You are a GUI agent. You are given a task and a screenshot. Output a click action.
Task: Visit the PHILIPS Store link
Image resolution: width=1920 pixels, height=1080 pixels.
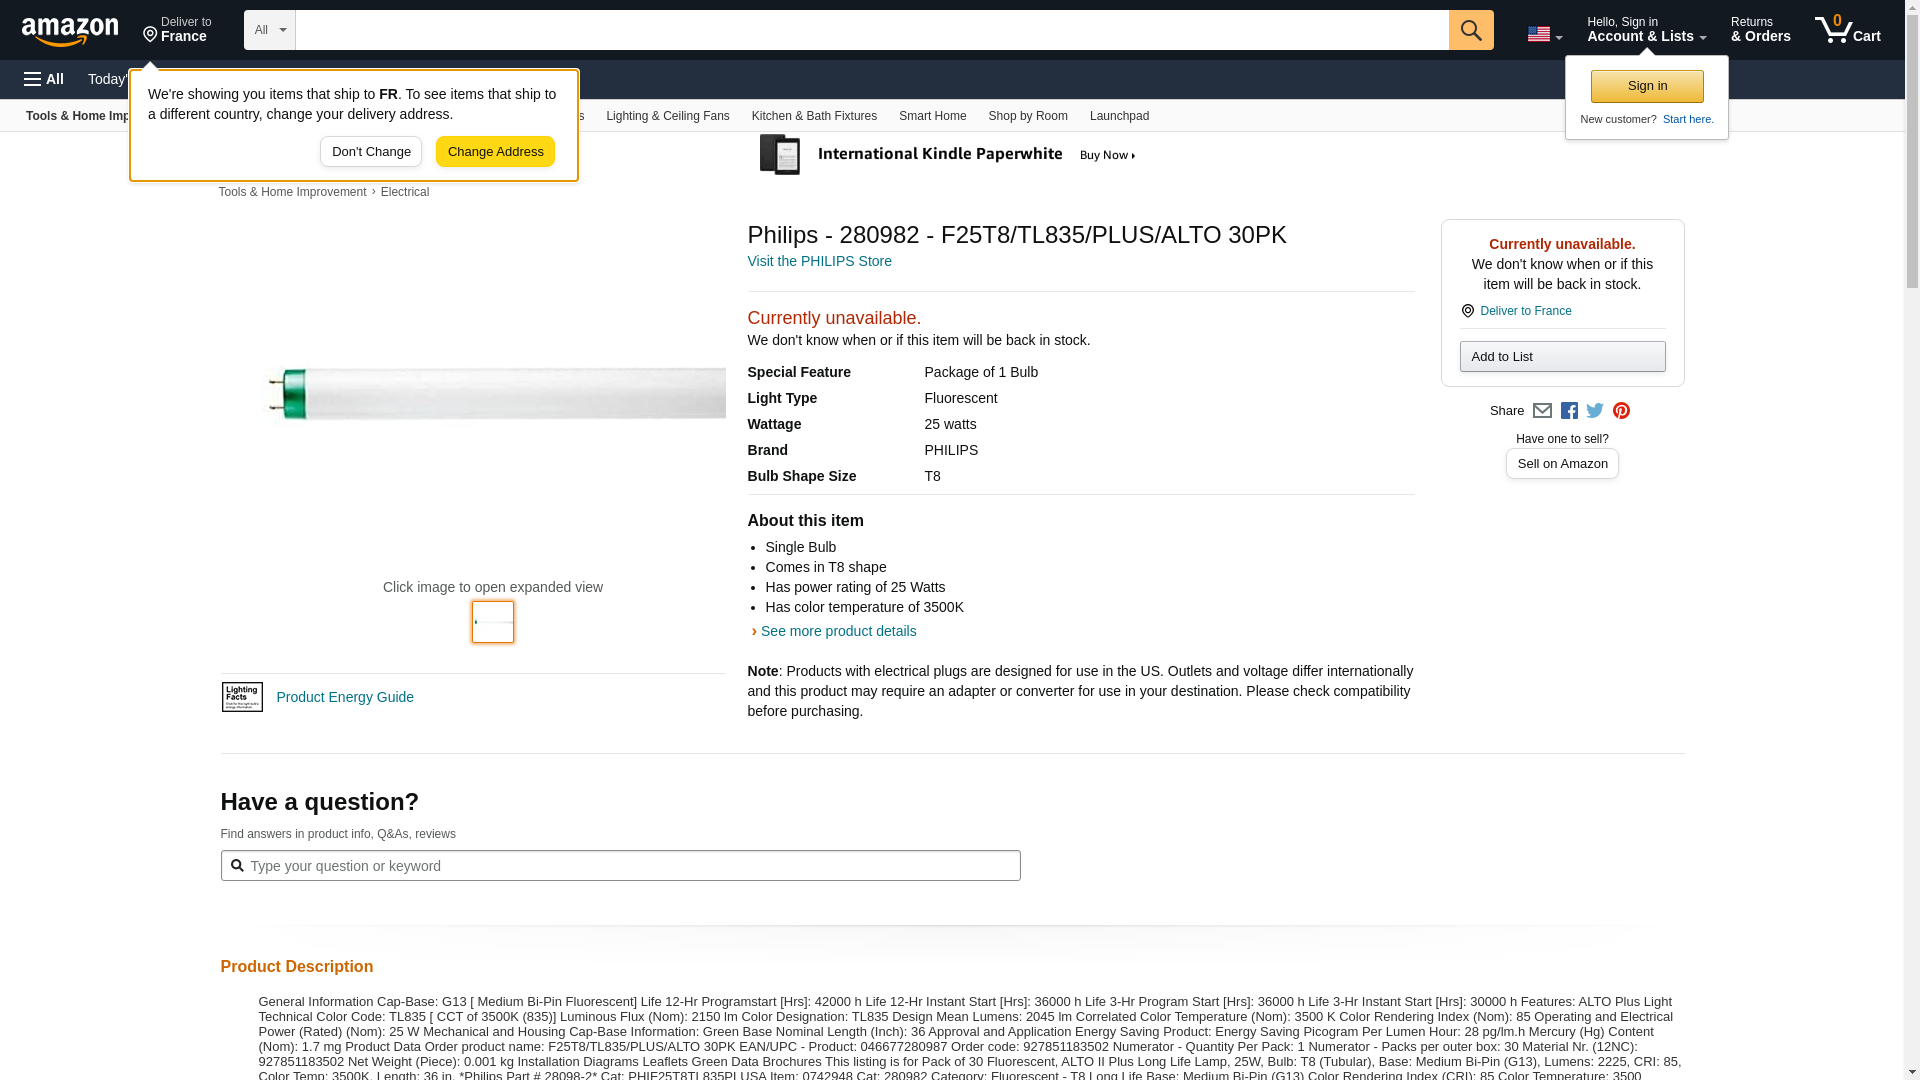819,261
